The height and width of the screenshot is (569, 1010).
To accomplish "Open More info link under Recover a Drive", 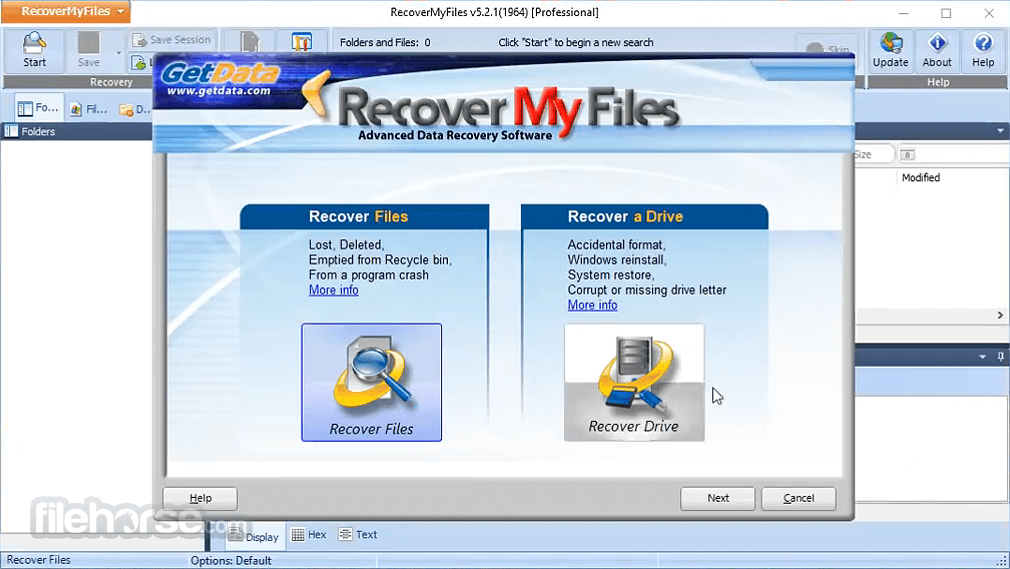I will pyautogui.click(x=593, y=305).
